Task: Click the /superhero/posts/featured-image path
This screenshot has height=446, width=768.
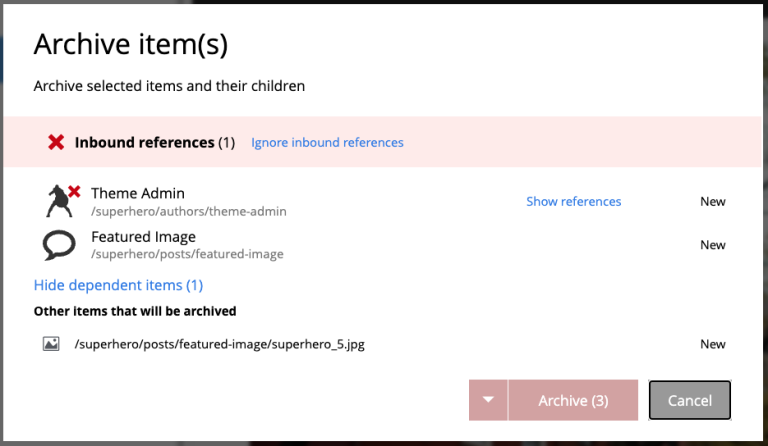Action: 187,254
